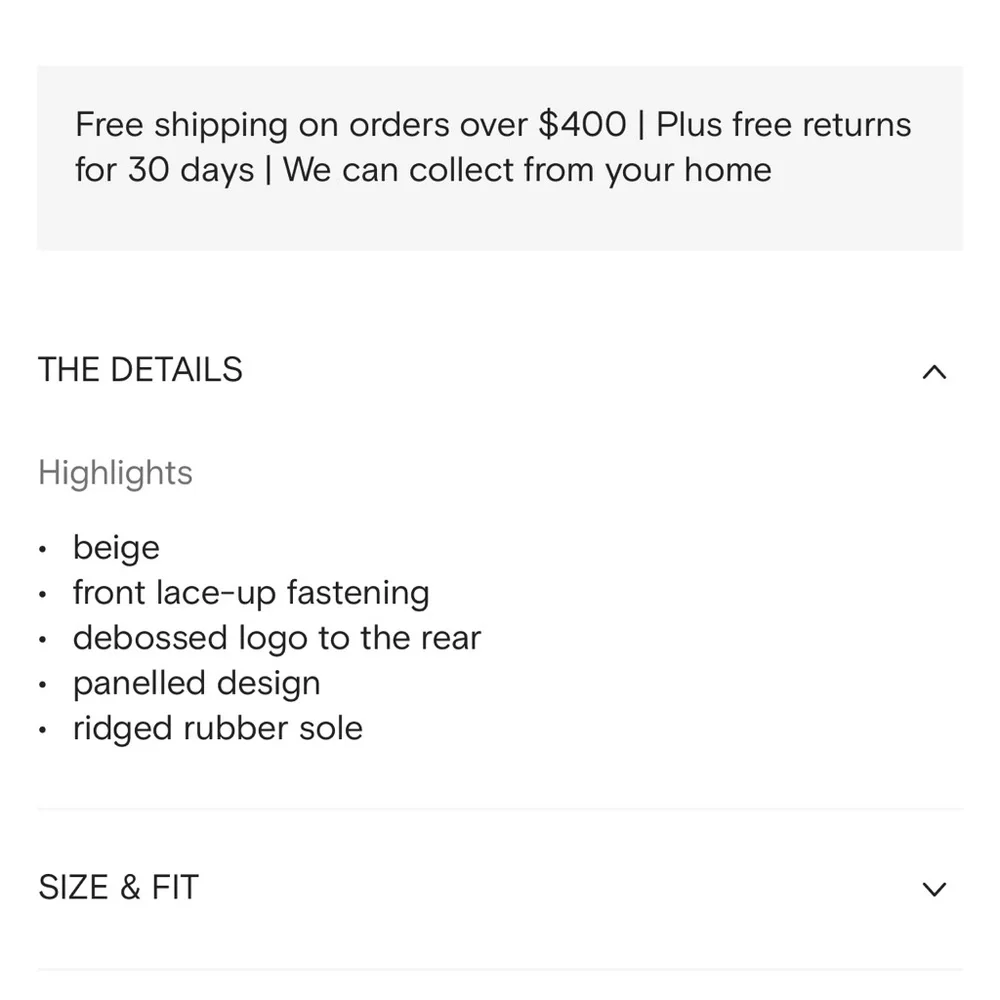Collapse THE DETAILS section using the up chevron
The height and width of the screenshot is (1000, 1000).
point(933,372)
